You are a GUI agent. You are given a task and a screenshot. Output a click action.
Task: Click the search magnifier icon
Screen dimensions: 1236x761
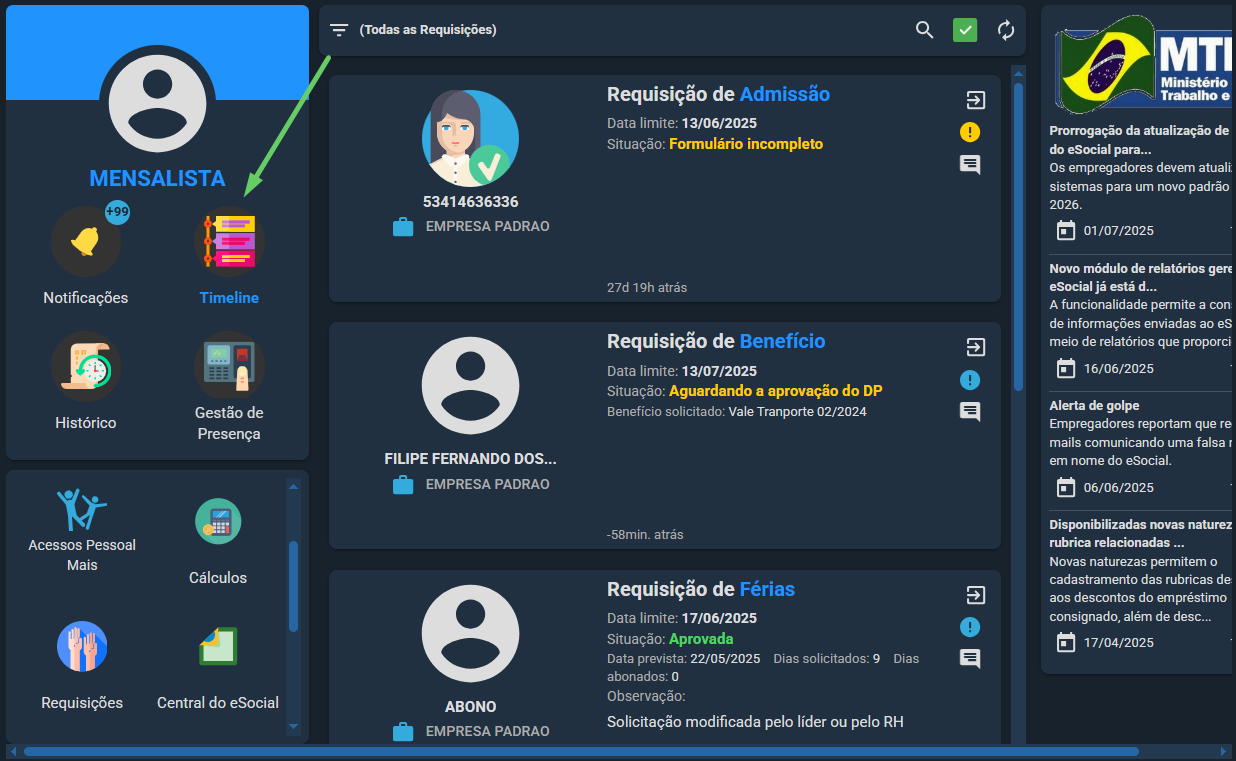coord(925,30)
